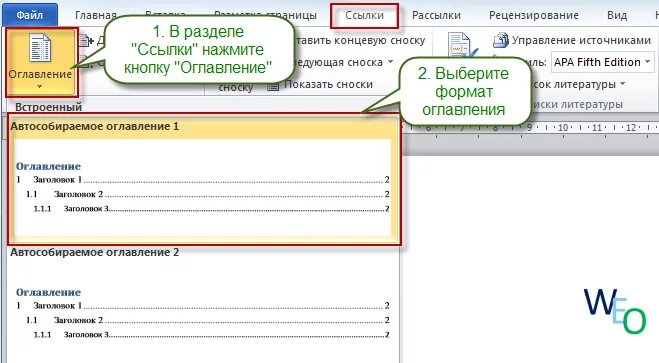Switch to the Рассылки tab

click(x=436, y=16)
